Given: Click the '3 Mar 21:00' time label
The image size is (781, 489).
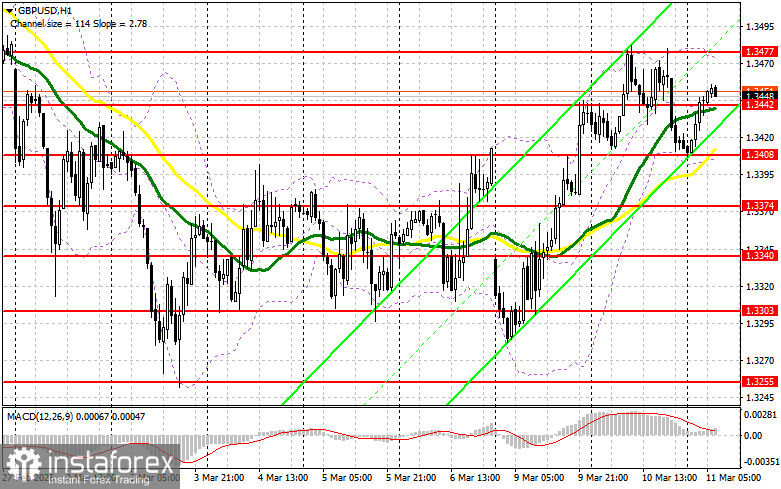Looking at the screenshot, I should pos(219,478).
